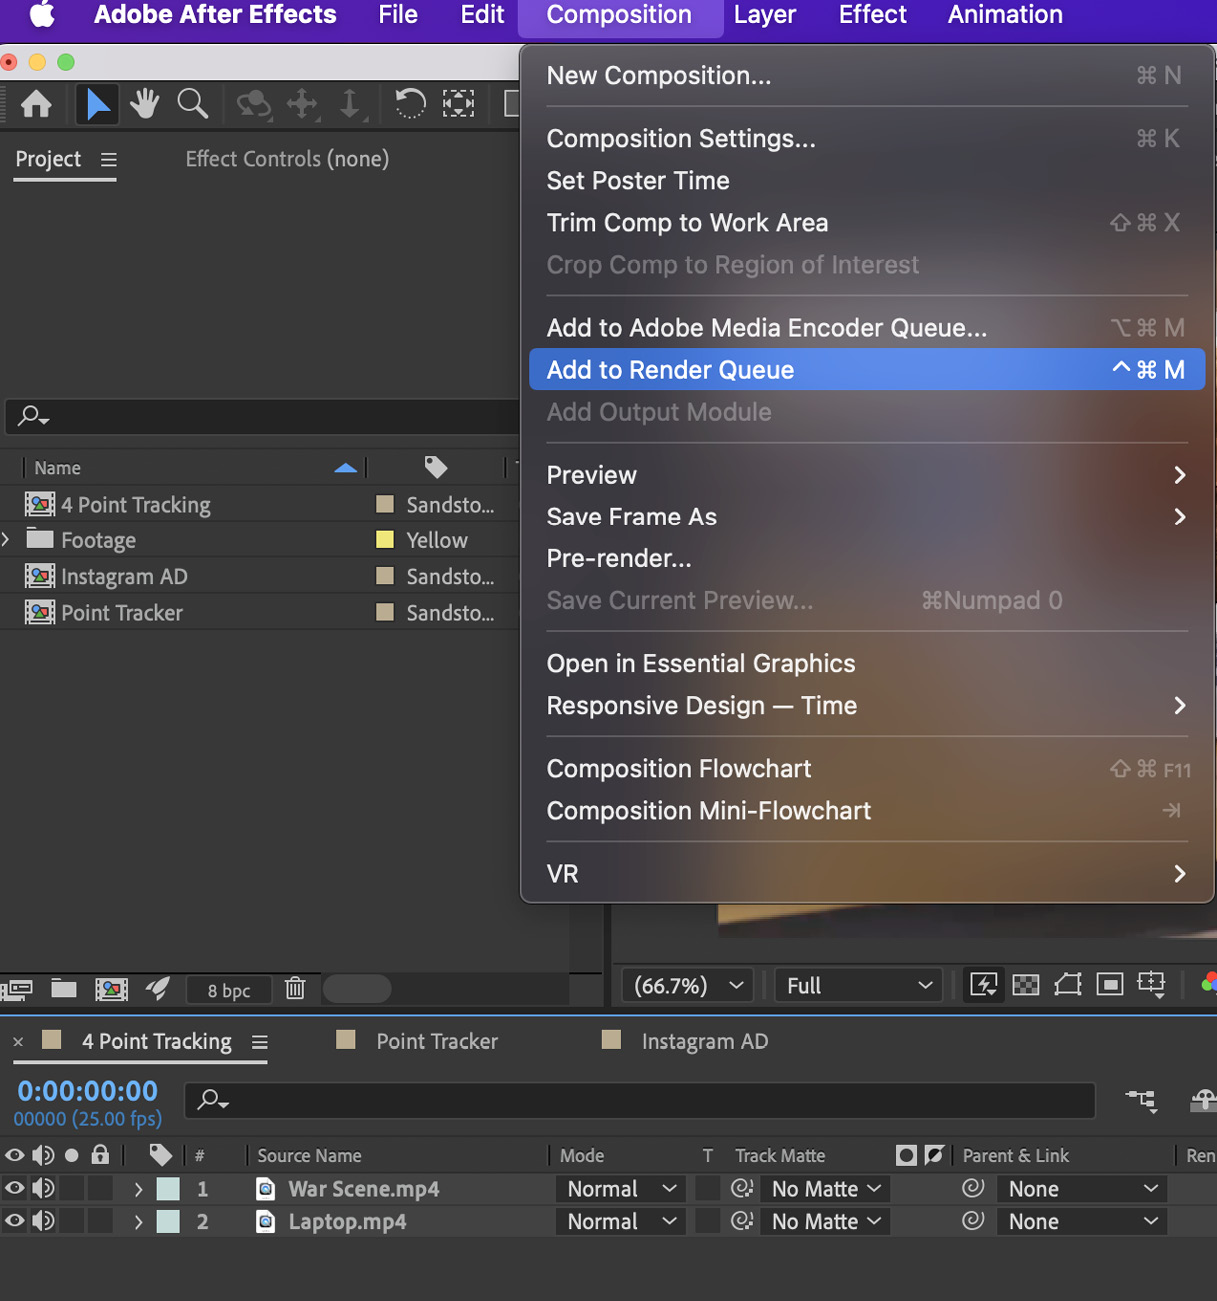Click the Interpret Footage icon
1217x1301 pixels.
17,990
